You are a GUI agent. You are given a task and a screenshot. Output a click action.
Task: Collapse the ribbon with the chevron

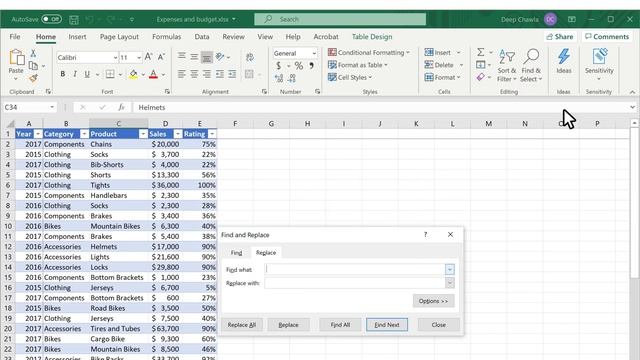point(632,92)
